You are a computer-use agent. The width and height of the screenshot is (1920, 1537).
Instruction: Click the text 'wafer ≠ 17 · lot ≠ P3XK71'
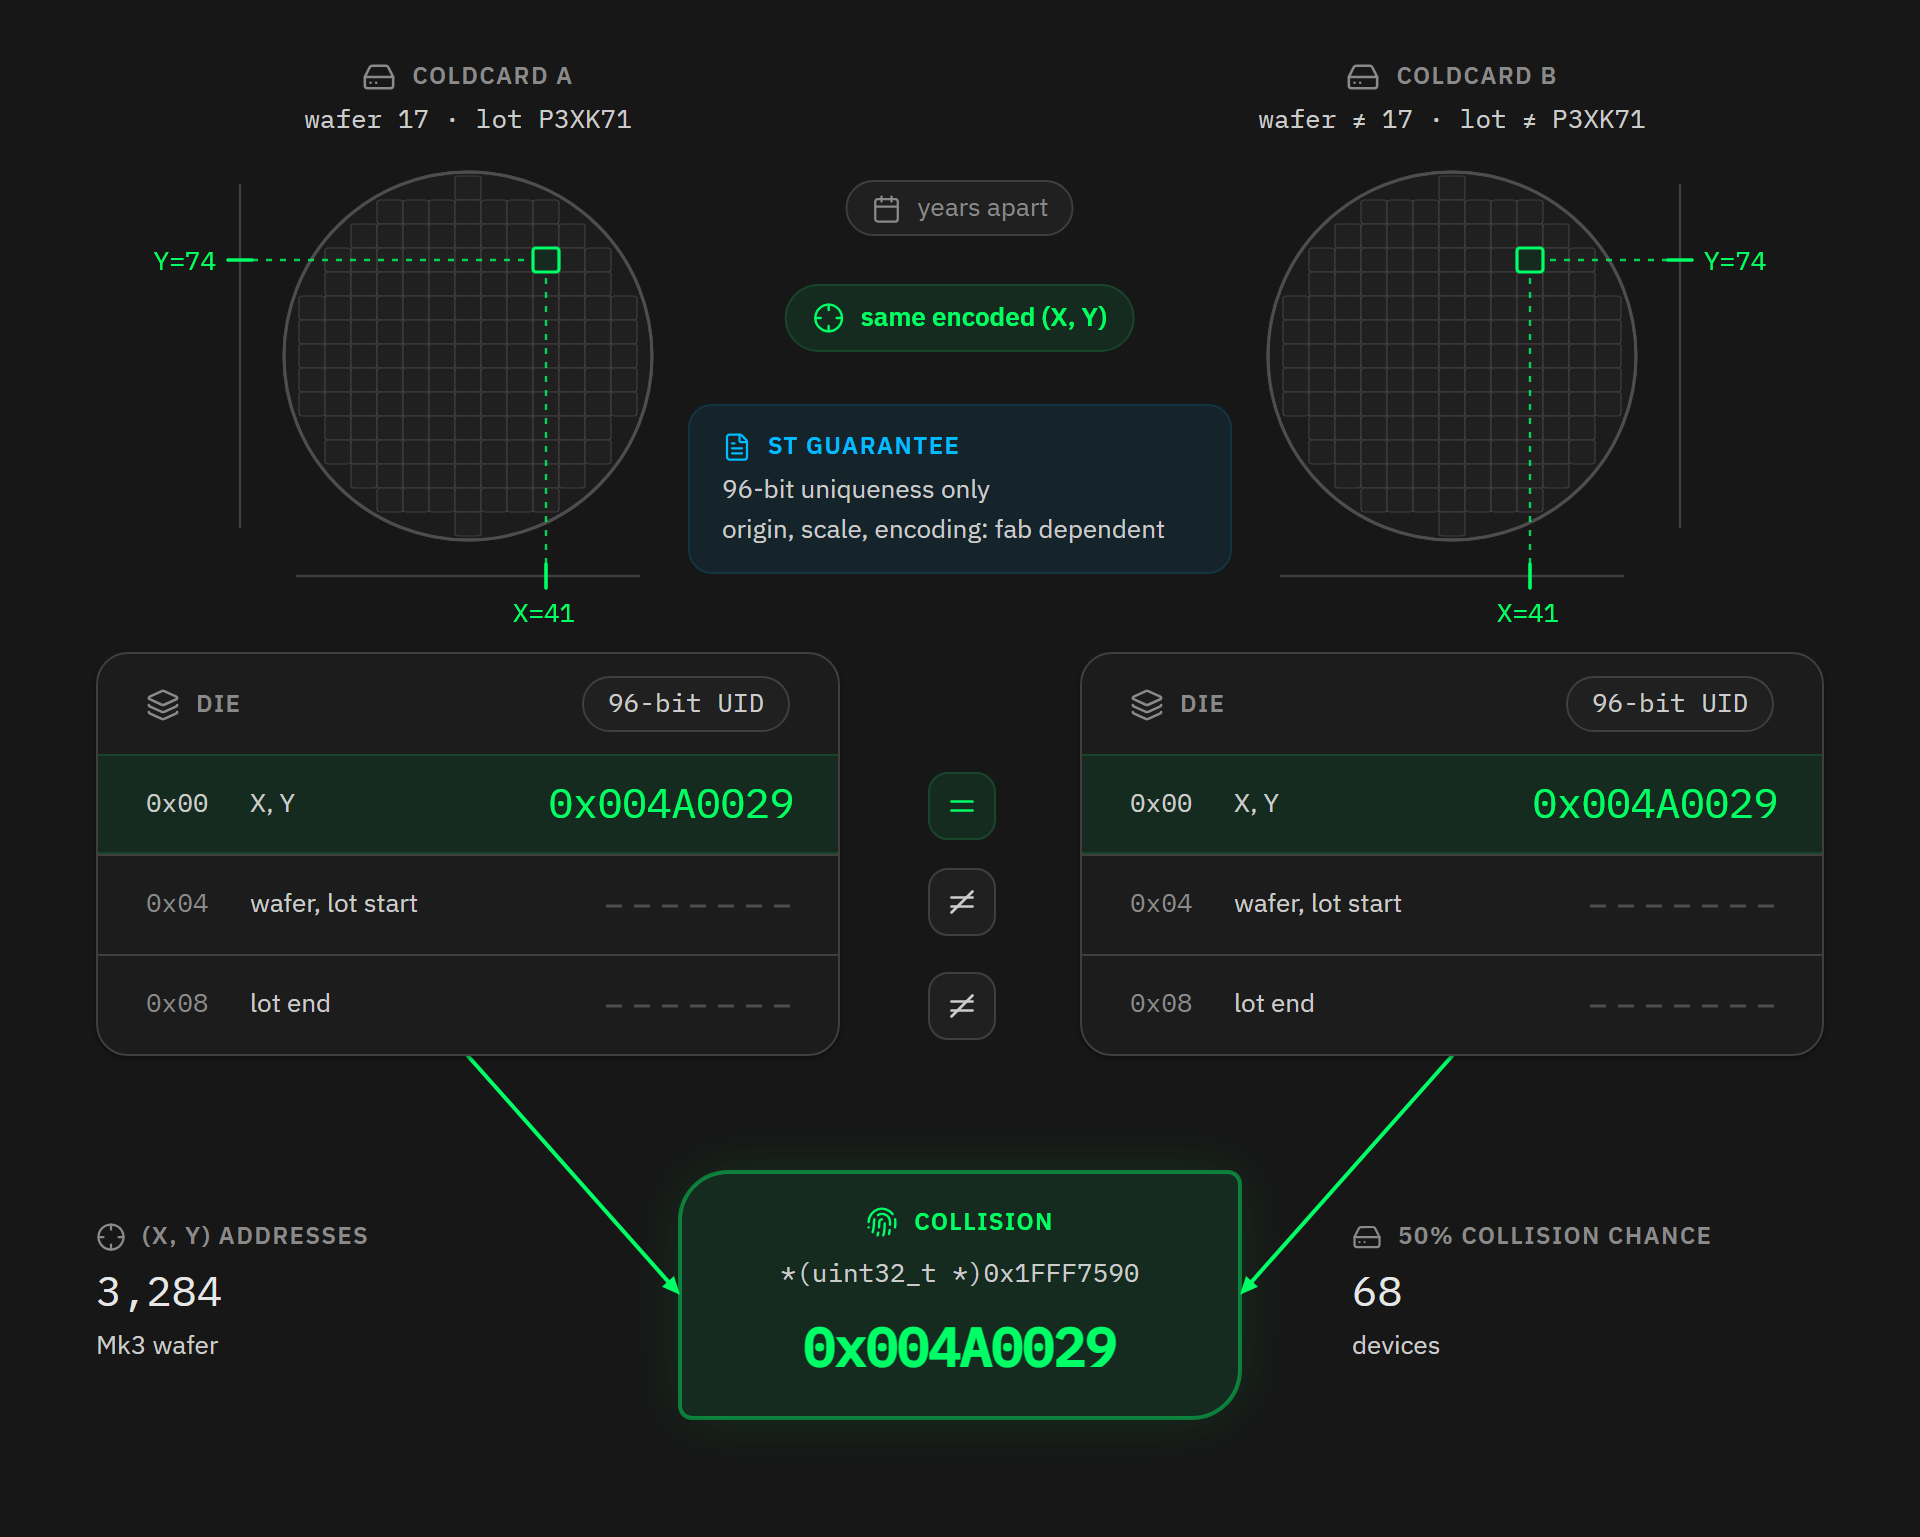(1452, 120)
